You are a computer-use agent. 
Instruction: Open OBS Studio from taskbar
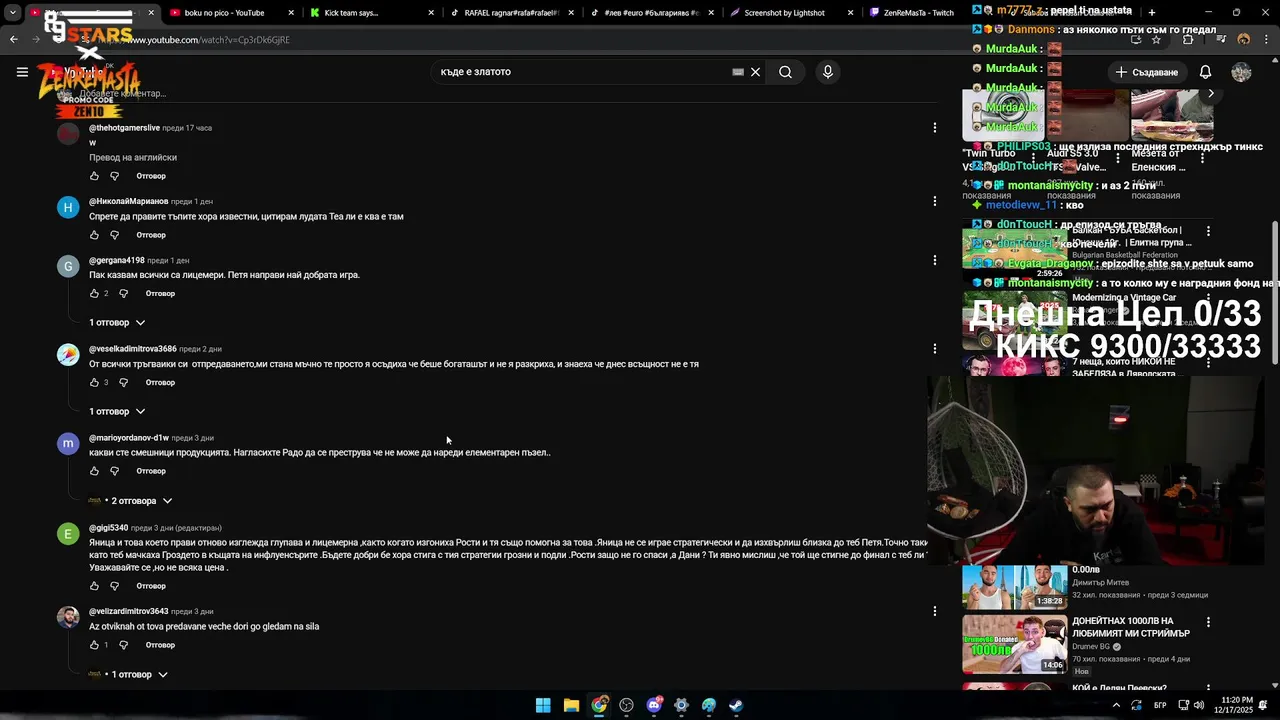click(626, 705)
